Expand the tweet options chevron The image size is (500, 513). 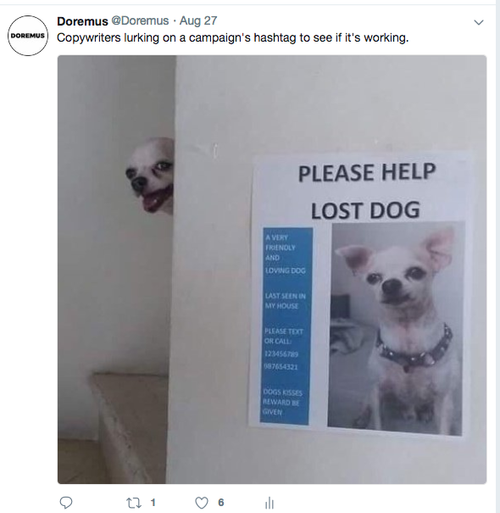[479, 22]
